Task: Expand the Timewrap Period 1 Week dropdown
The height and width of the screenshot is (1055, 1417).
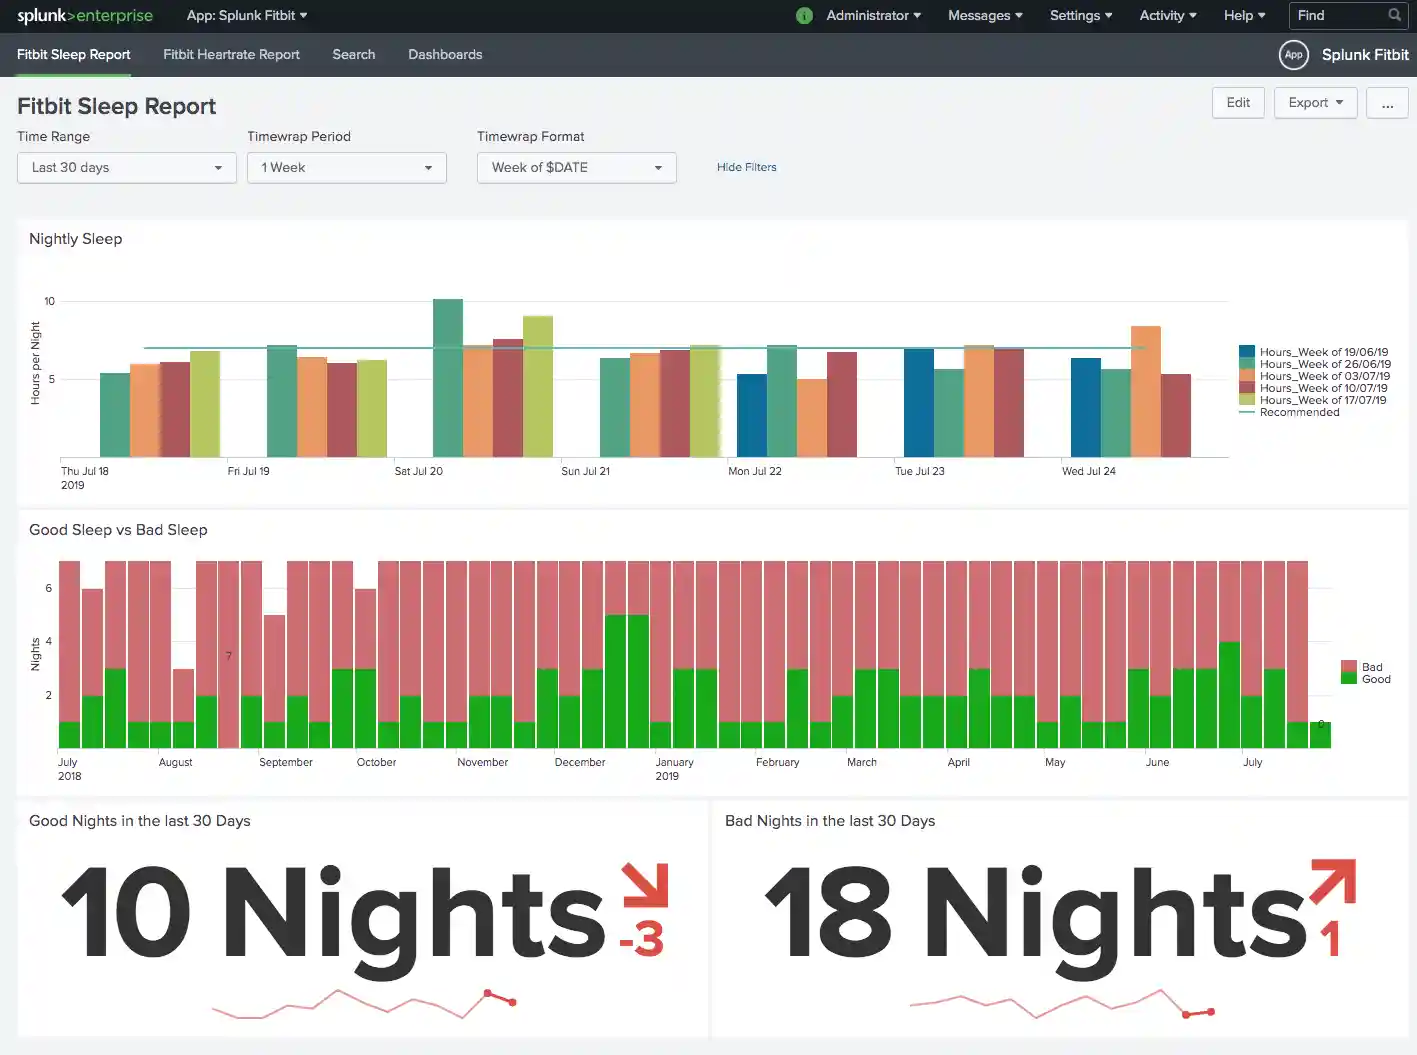Action: [346, 168]
